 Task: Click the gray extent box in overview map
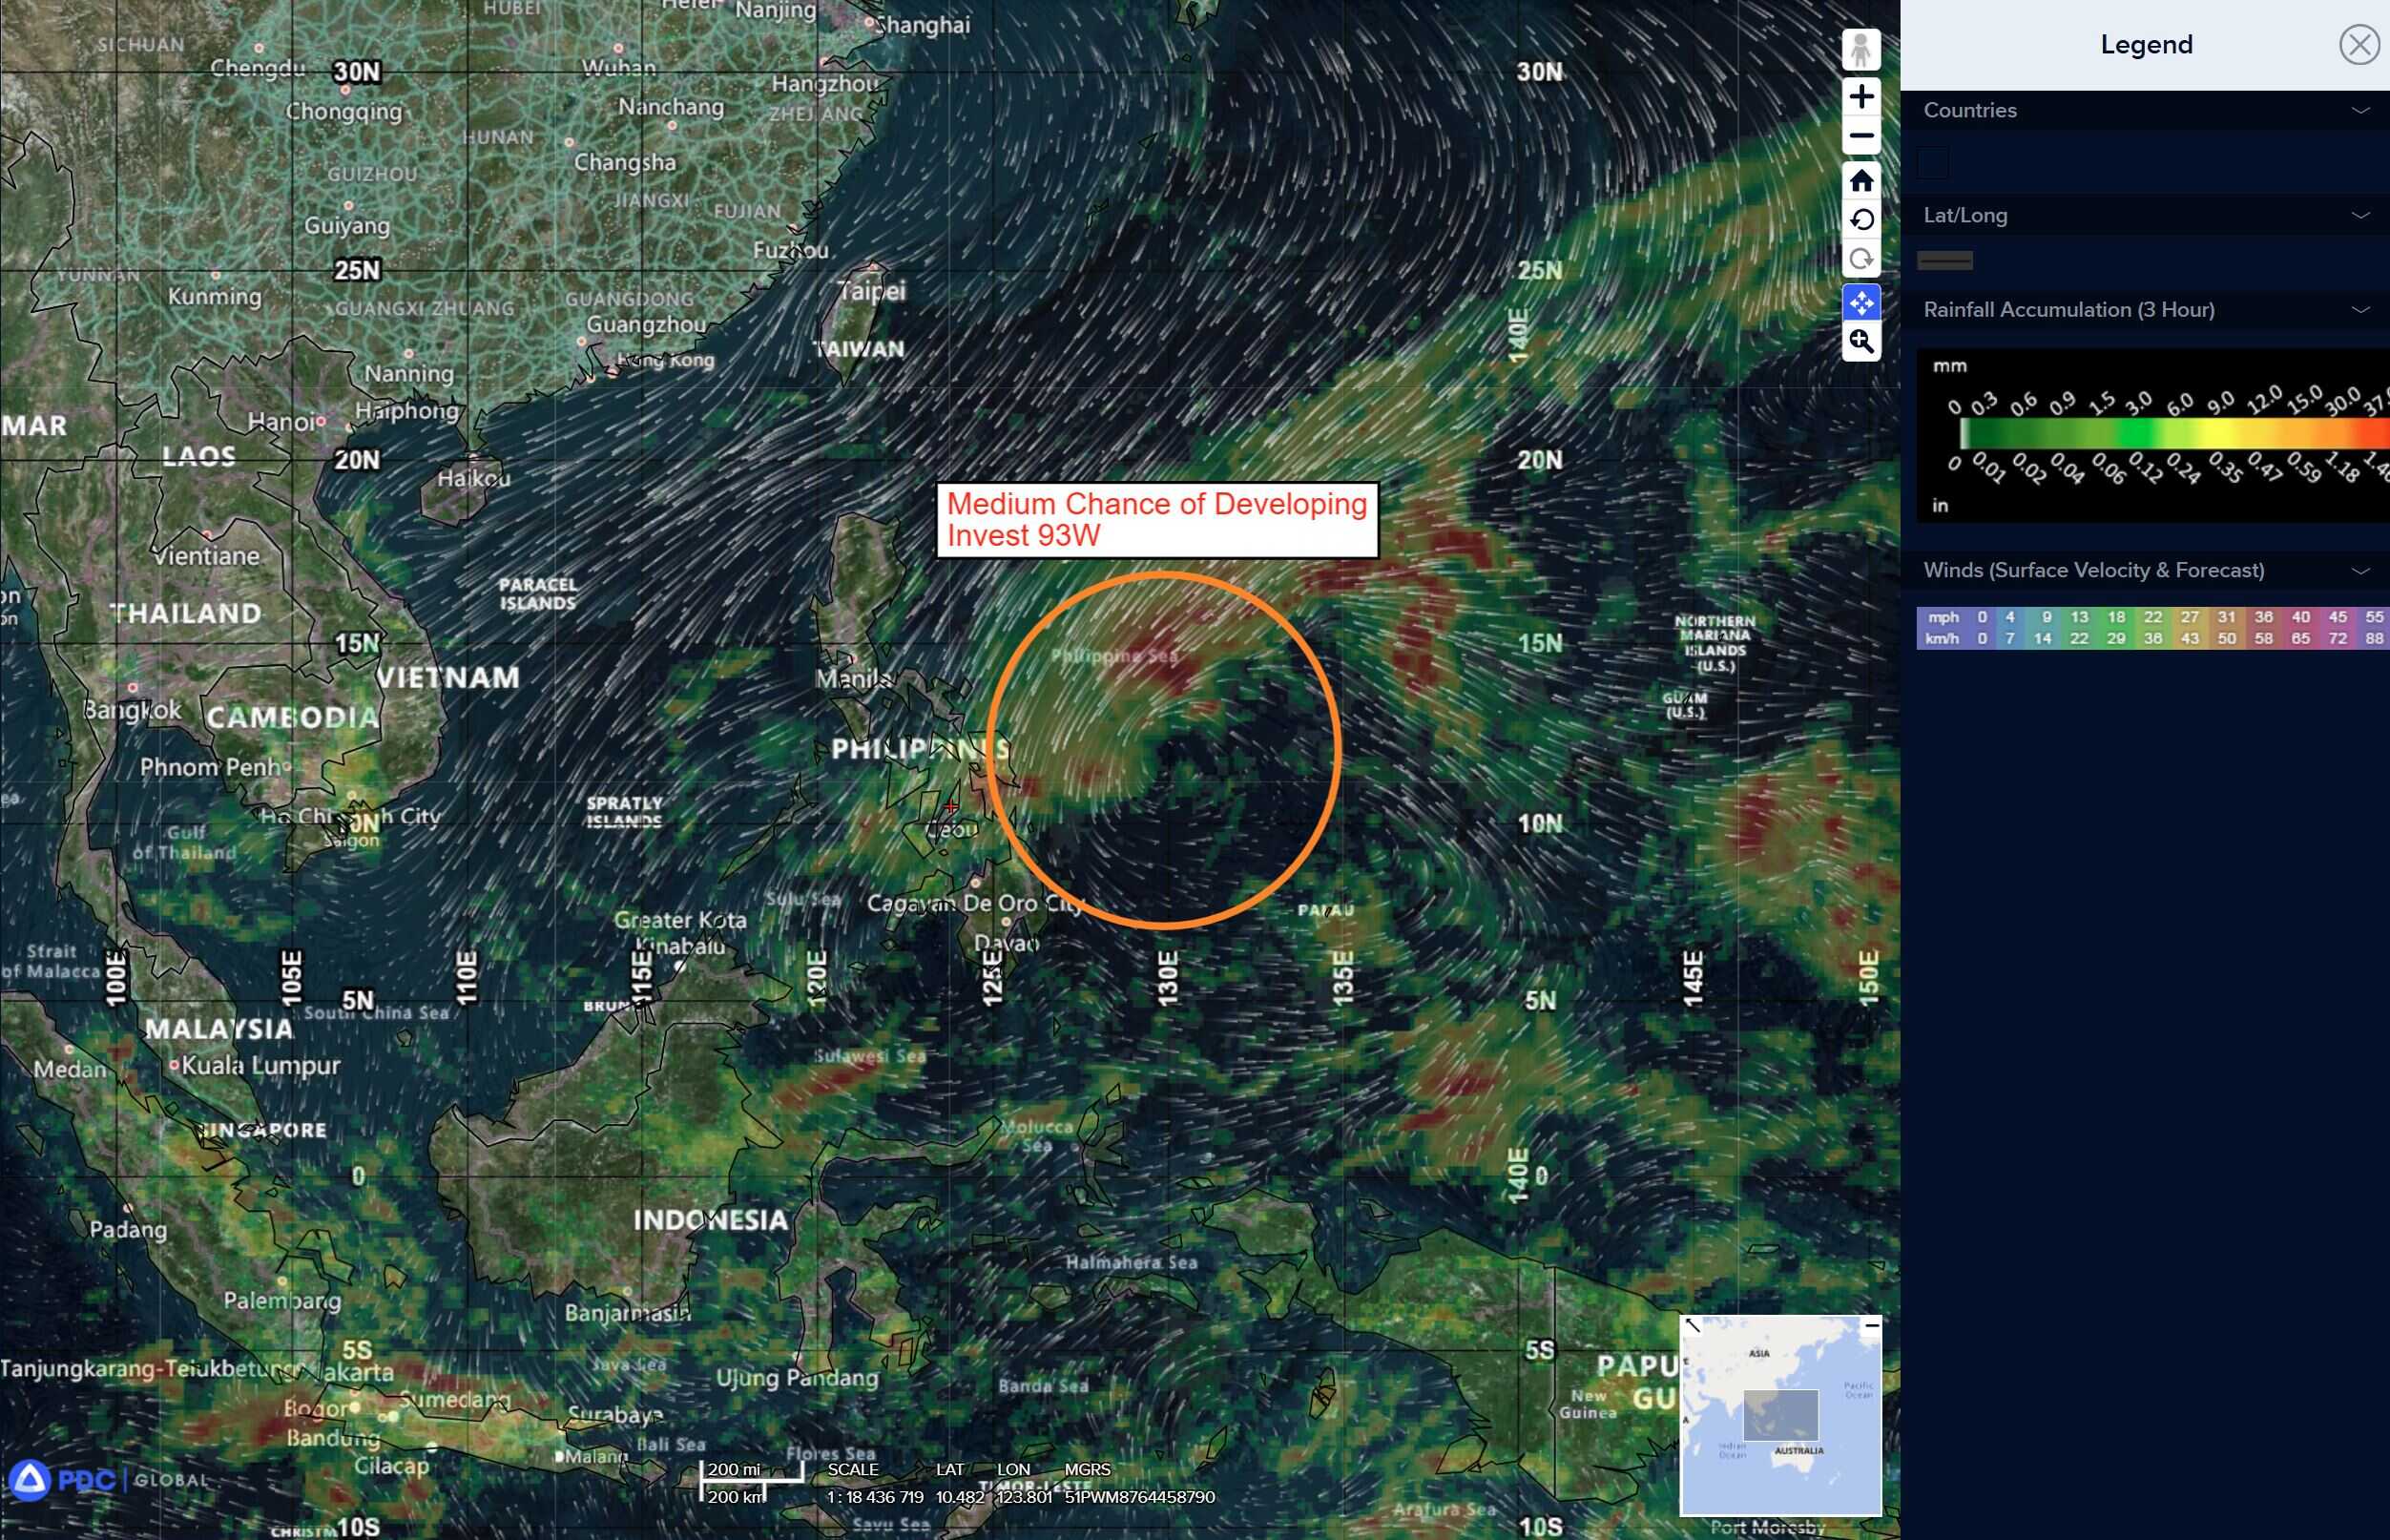click(1780, 1414)
